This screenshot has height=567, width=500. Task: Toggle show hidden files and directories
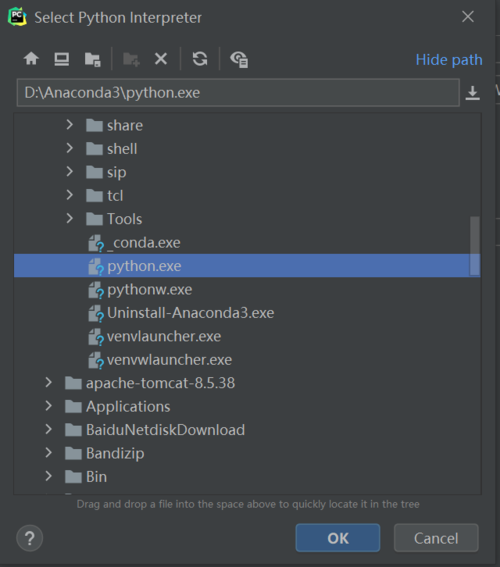point(239,59)
